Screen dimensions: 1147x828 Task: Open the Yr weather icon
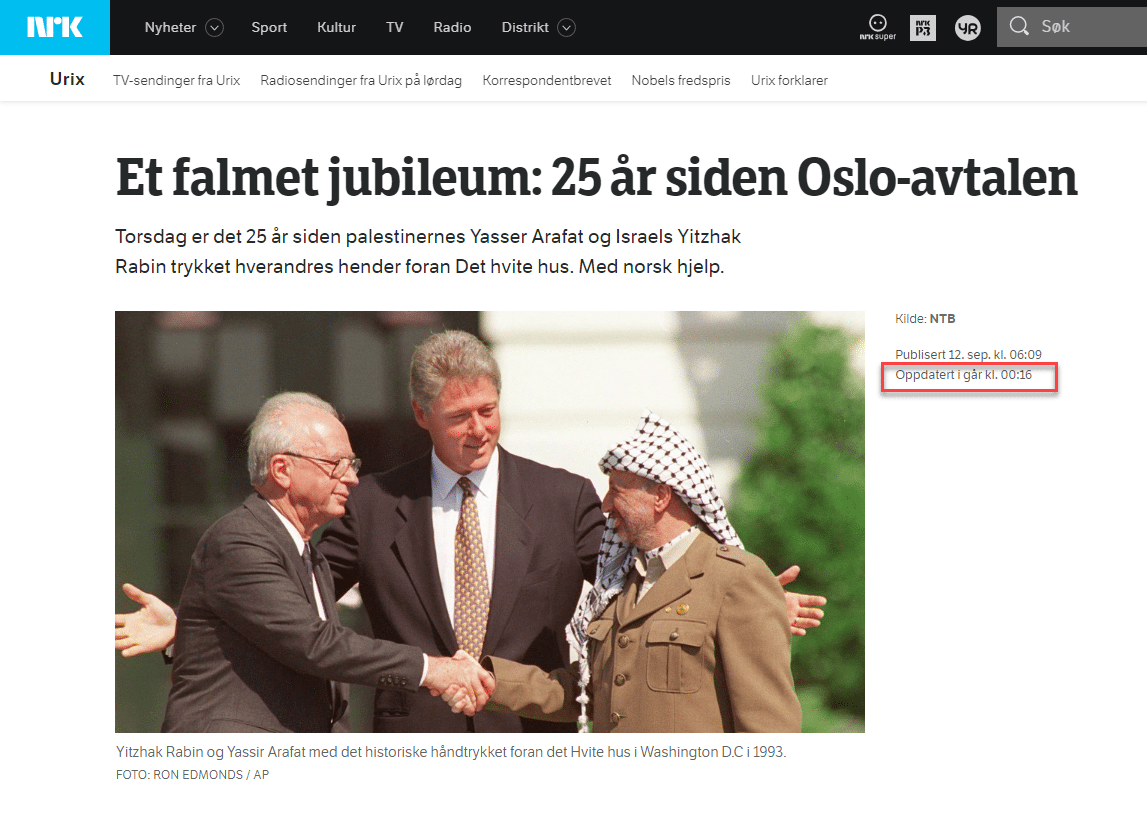point(968,28)
